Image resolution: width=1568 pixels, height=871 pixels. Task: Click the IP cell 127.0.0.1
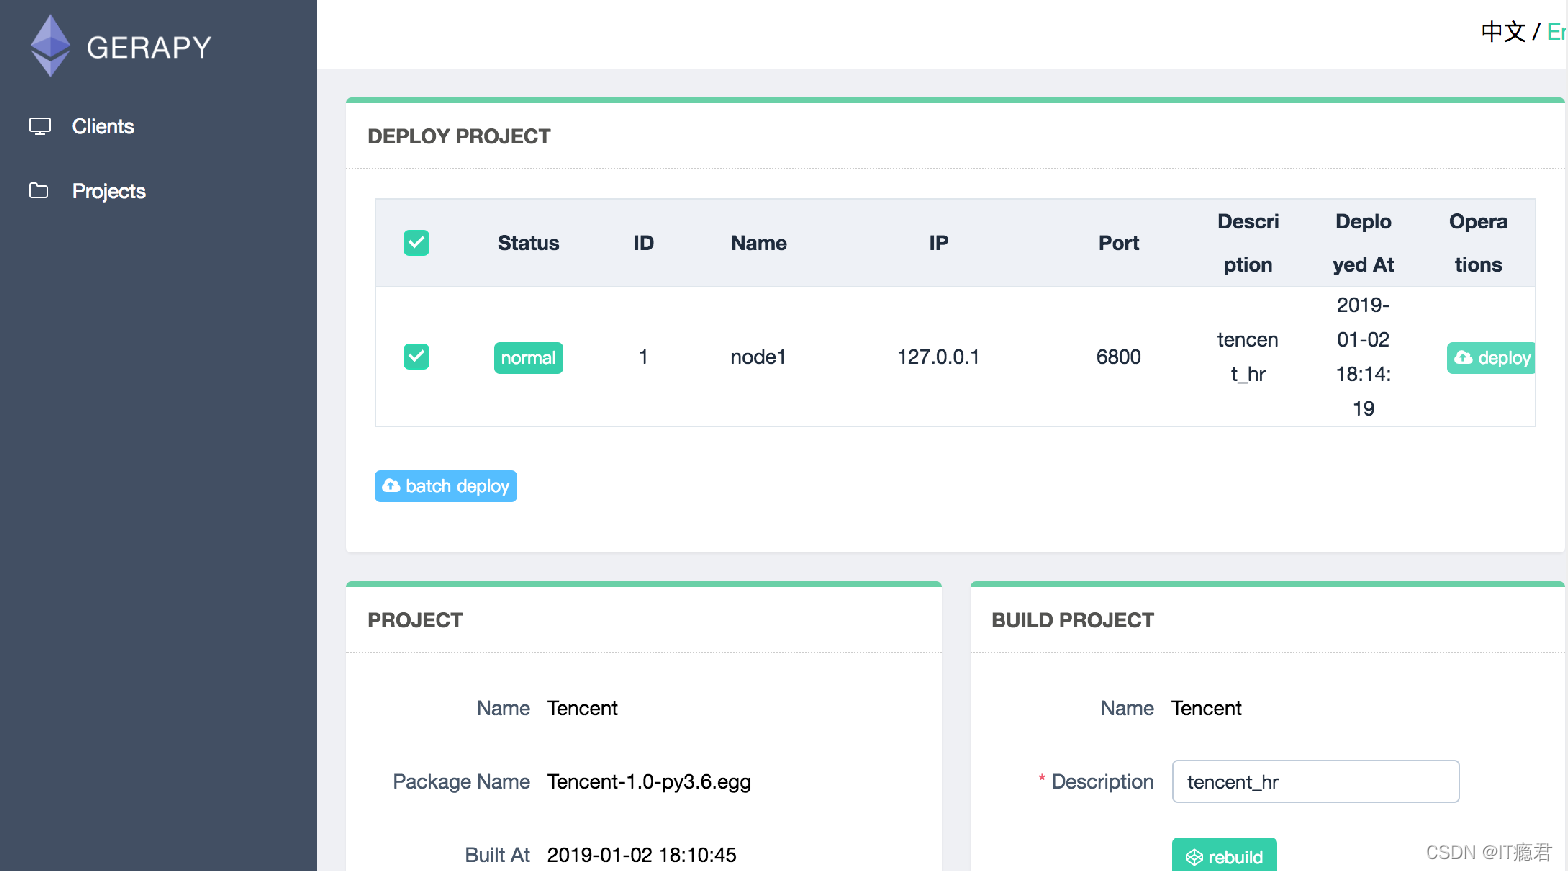pos(938,357)
